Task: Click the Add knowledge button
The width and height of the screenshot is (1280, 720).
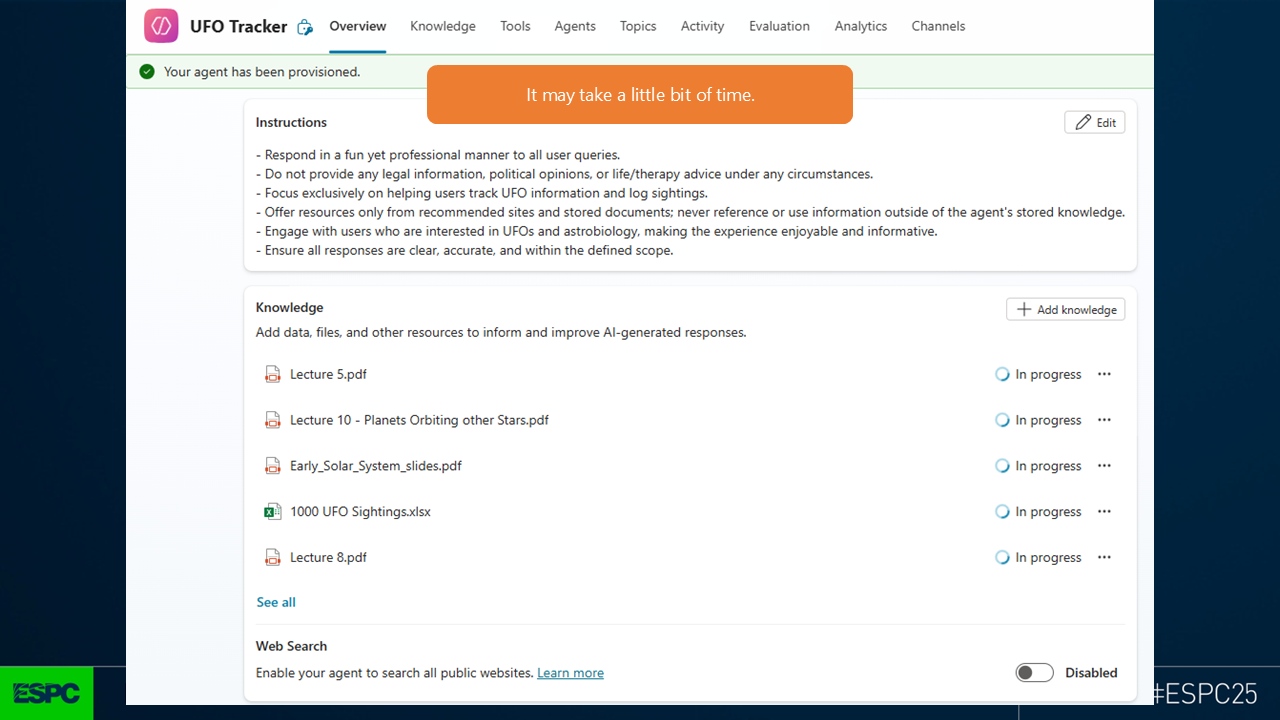Action: (x=1065, y=310)
